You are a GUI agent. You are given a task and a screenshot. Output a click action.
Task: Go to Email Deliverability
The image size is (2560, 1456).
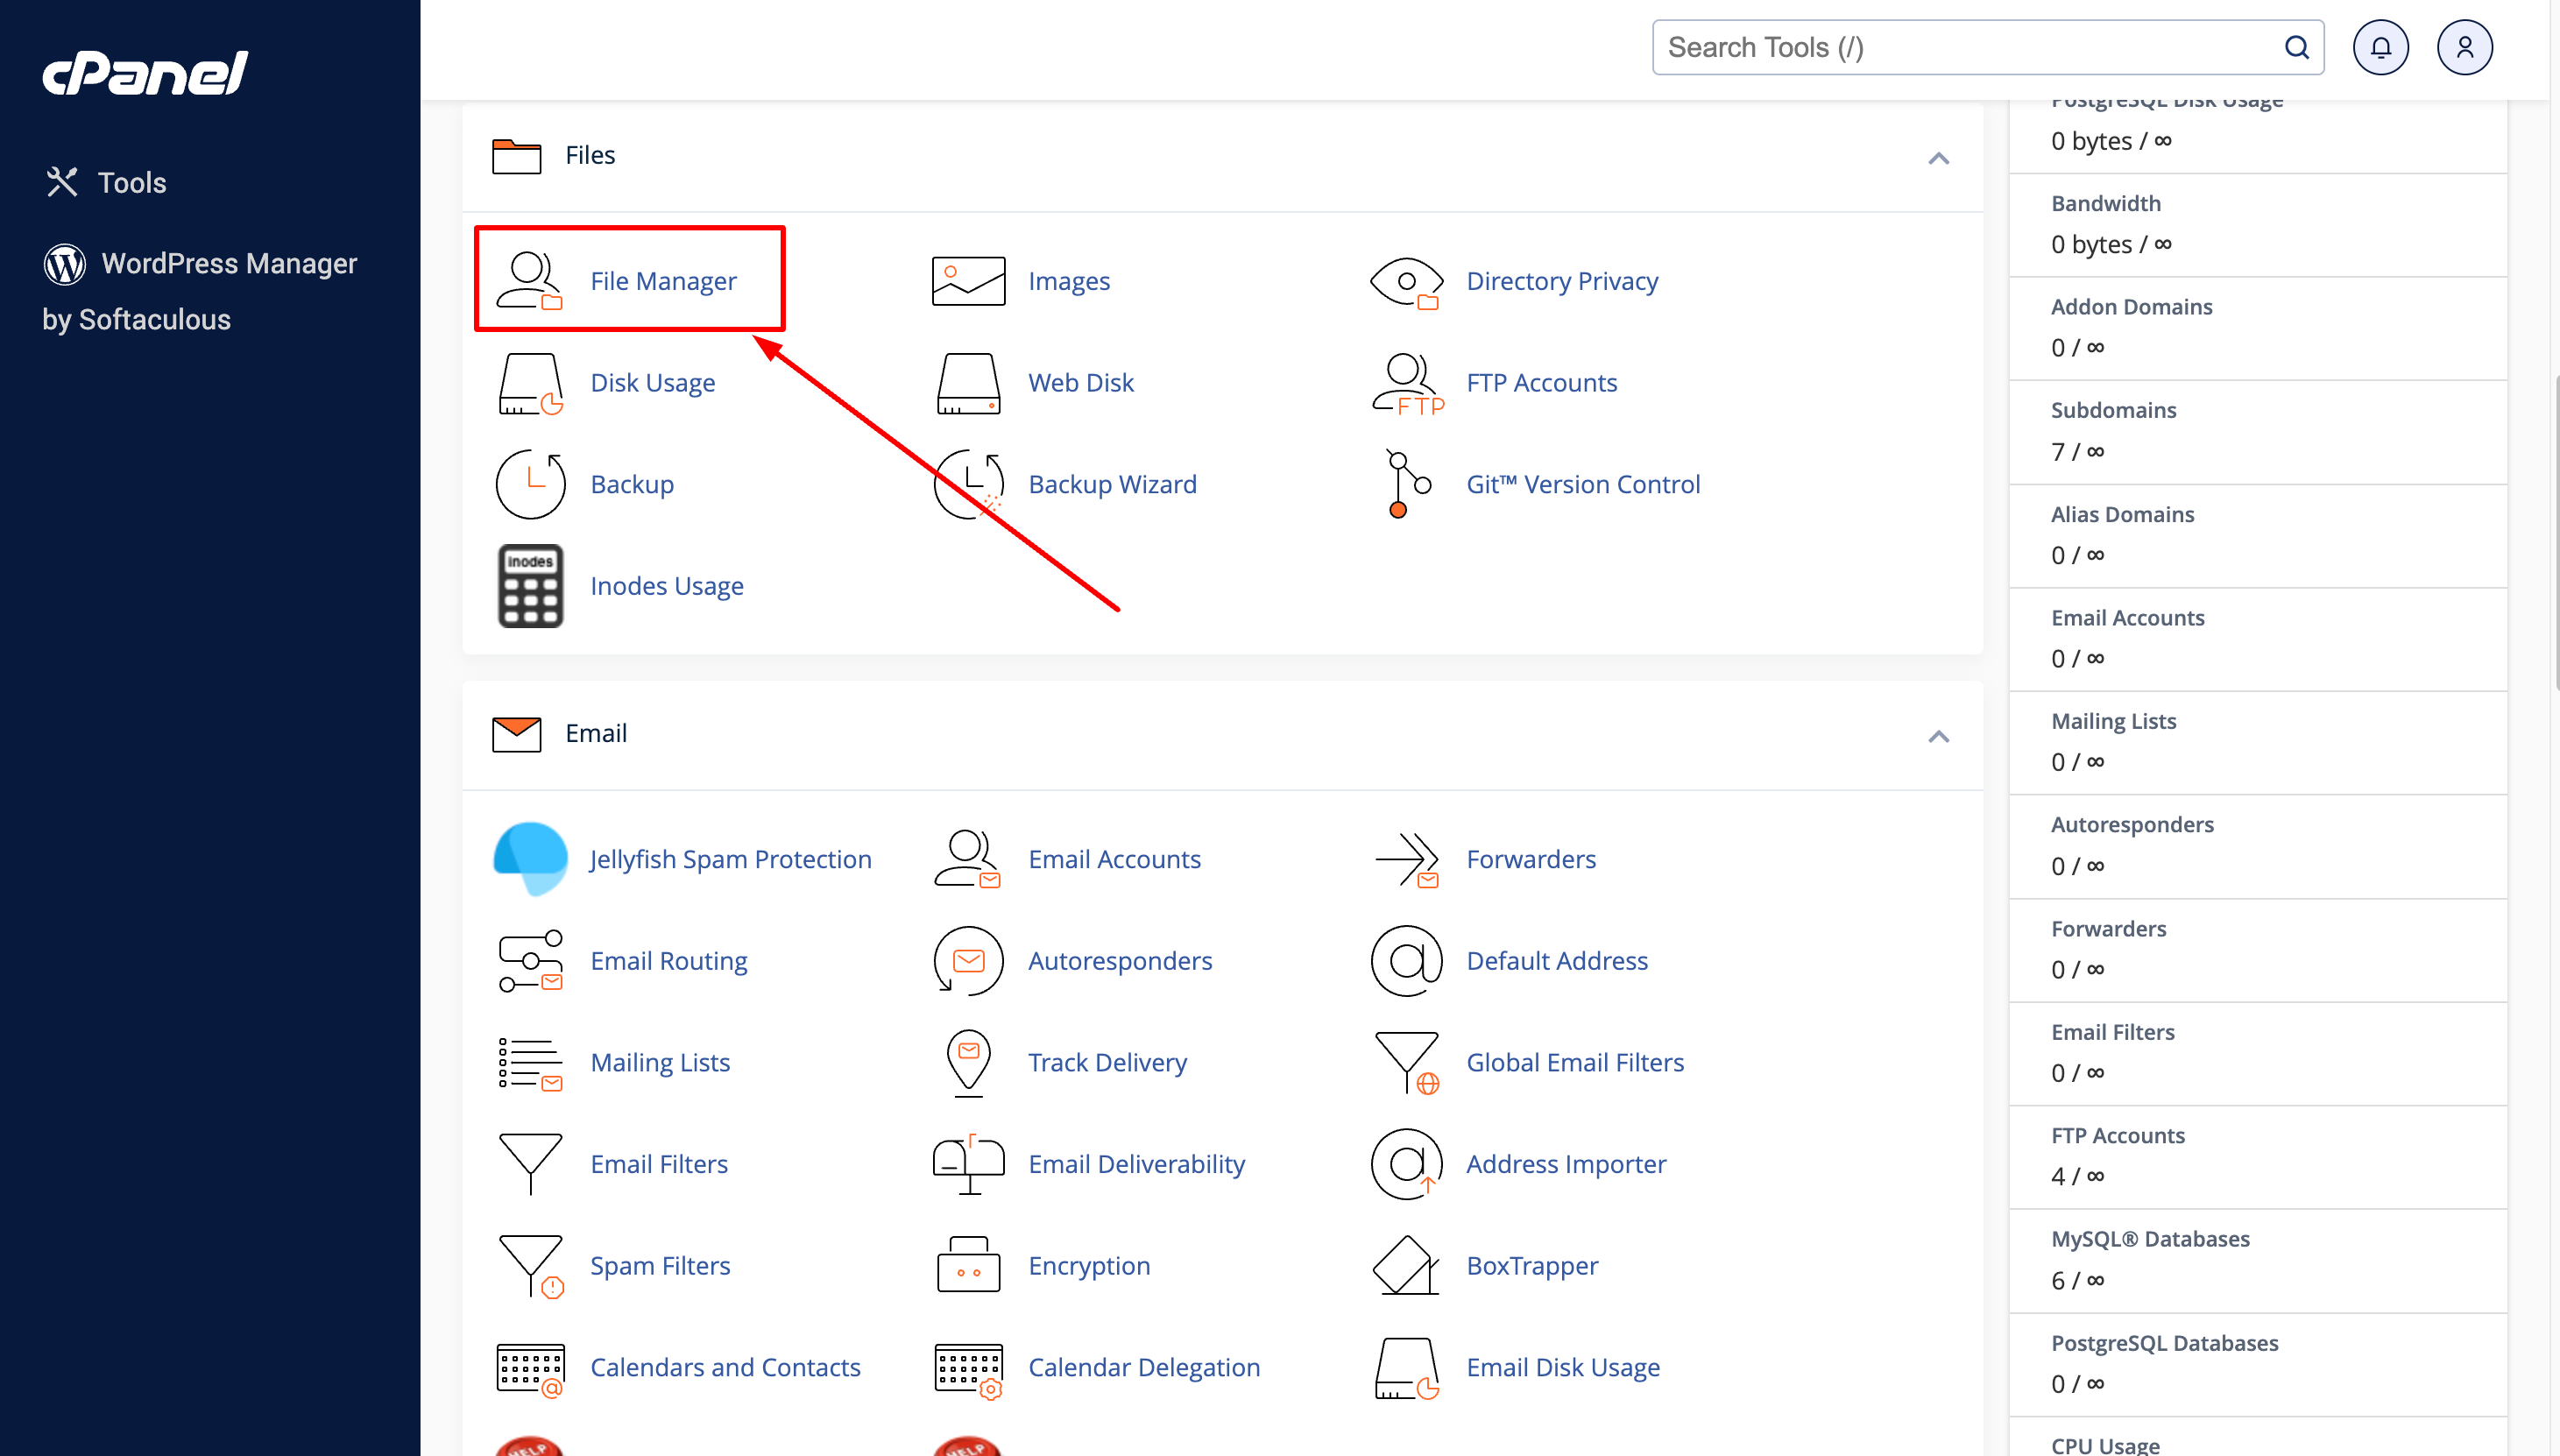click(x=1136, y=1164)
